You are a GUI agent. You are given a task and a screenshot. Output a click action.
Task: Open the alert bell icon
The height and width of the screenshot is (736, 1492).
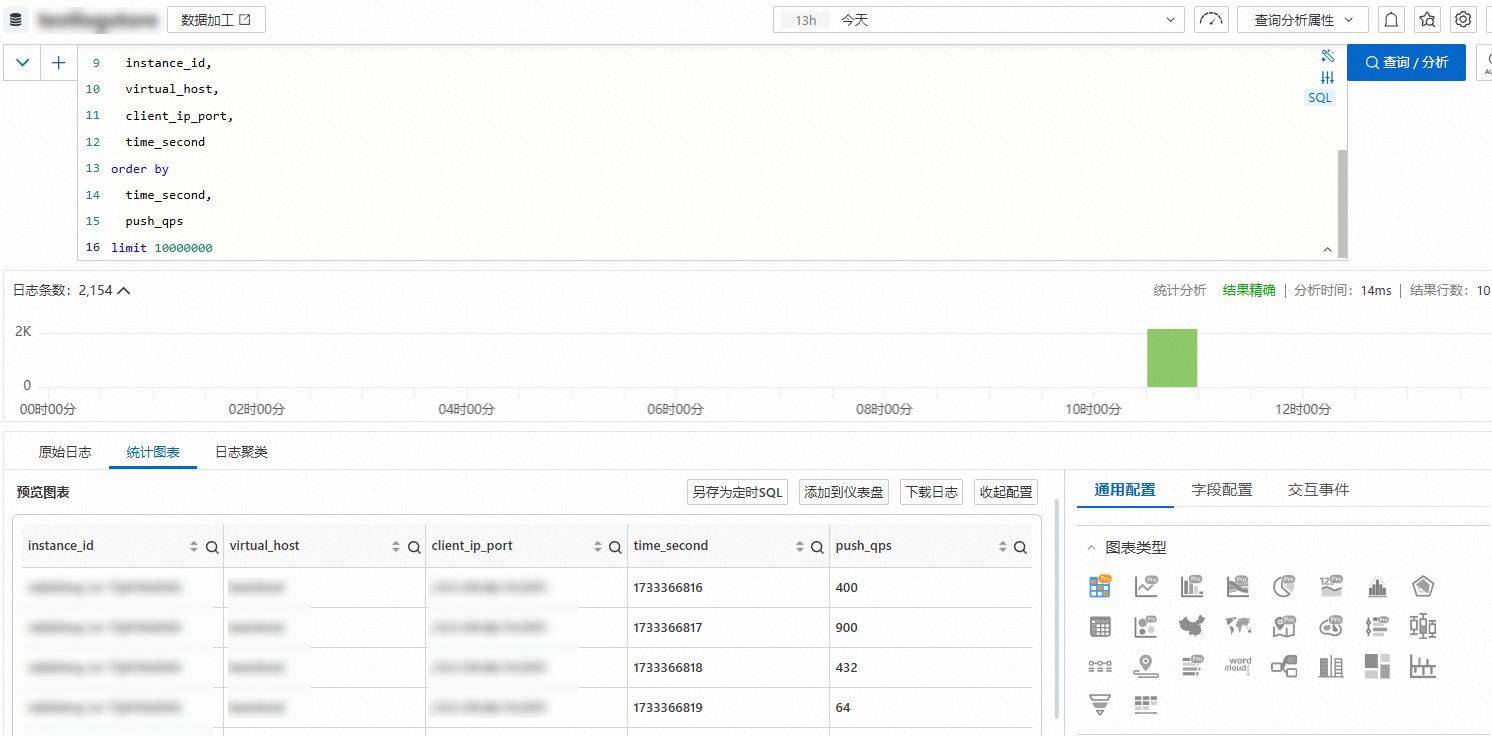[1391, 20]
